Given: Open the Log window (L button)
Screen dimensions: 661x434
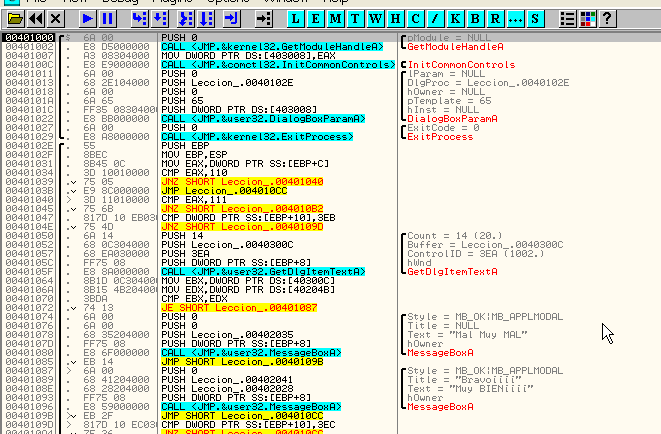Looking at the screenshot, I should (297, 19).
